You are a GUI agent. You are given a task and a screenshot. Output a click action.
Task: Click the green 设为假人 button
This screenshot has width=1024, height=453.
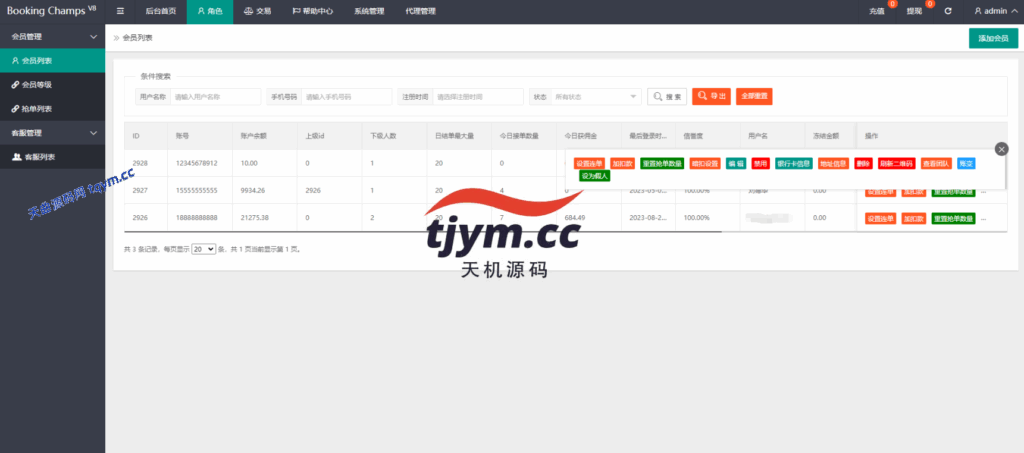coord(594,176)
